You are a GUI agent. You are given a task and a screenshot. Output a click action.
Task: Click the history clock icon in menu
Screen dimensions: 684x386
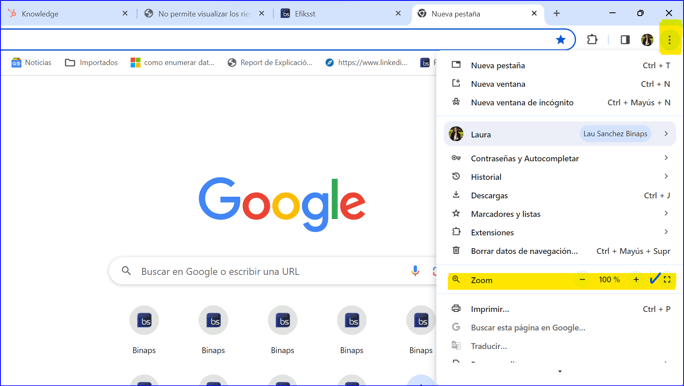click(456, 176)
